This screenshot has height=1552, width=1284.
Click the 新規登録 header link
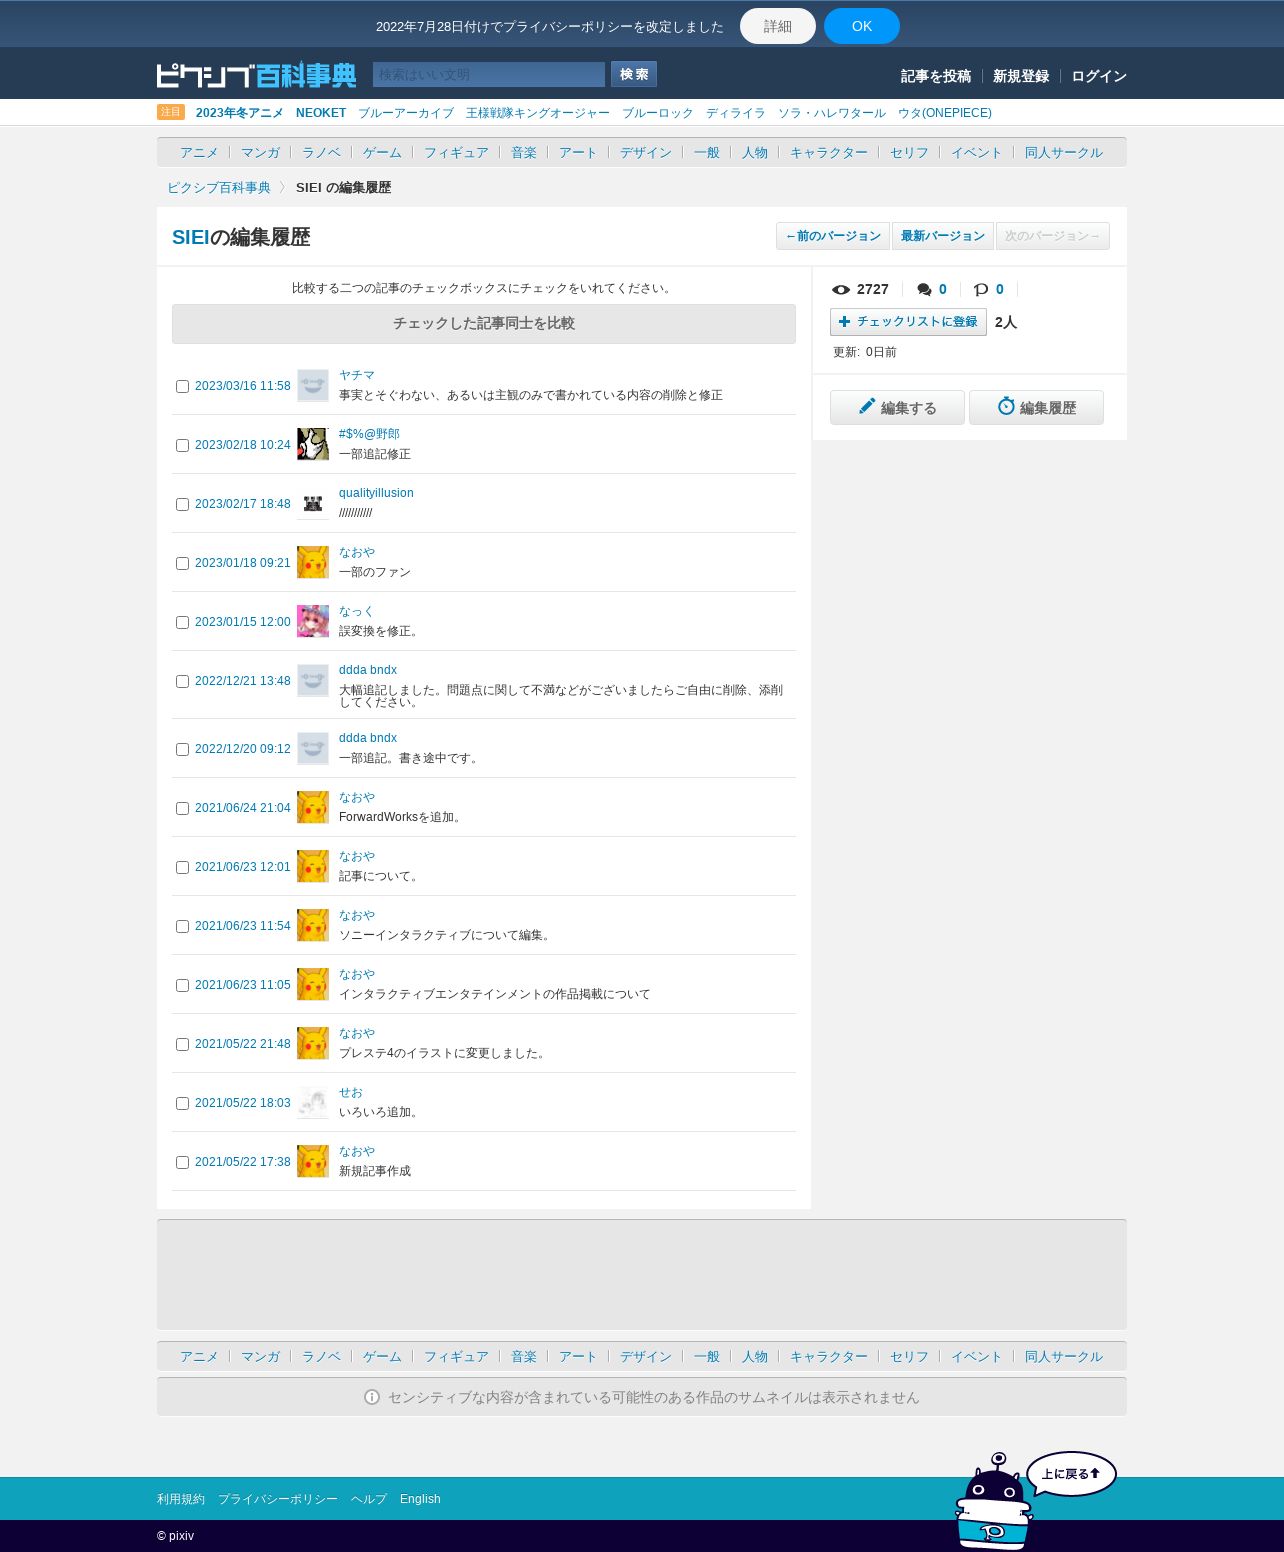(x=1021, y=76)
